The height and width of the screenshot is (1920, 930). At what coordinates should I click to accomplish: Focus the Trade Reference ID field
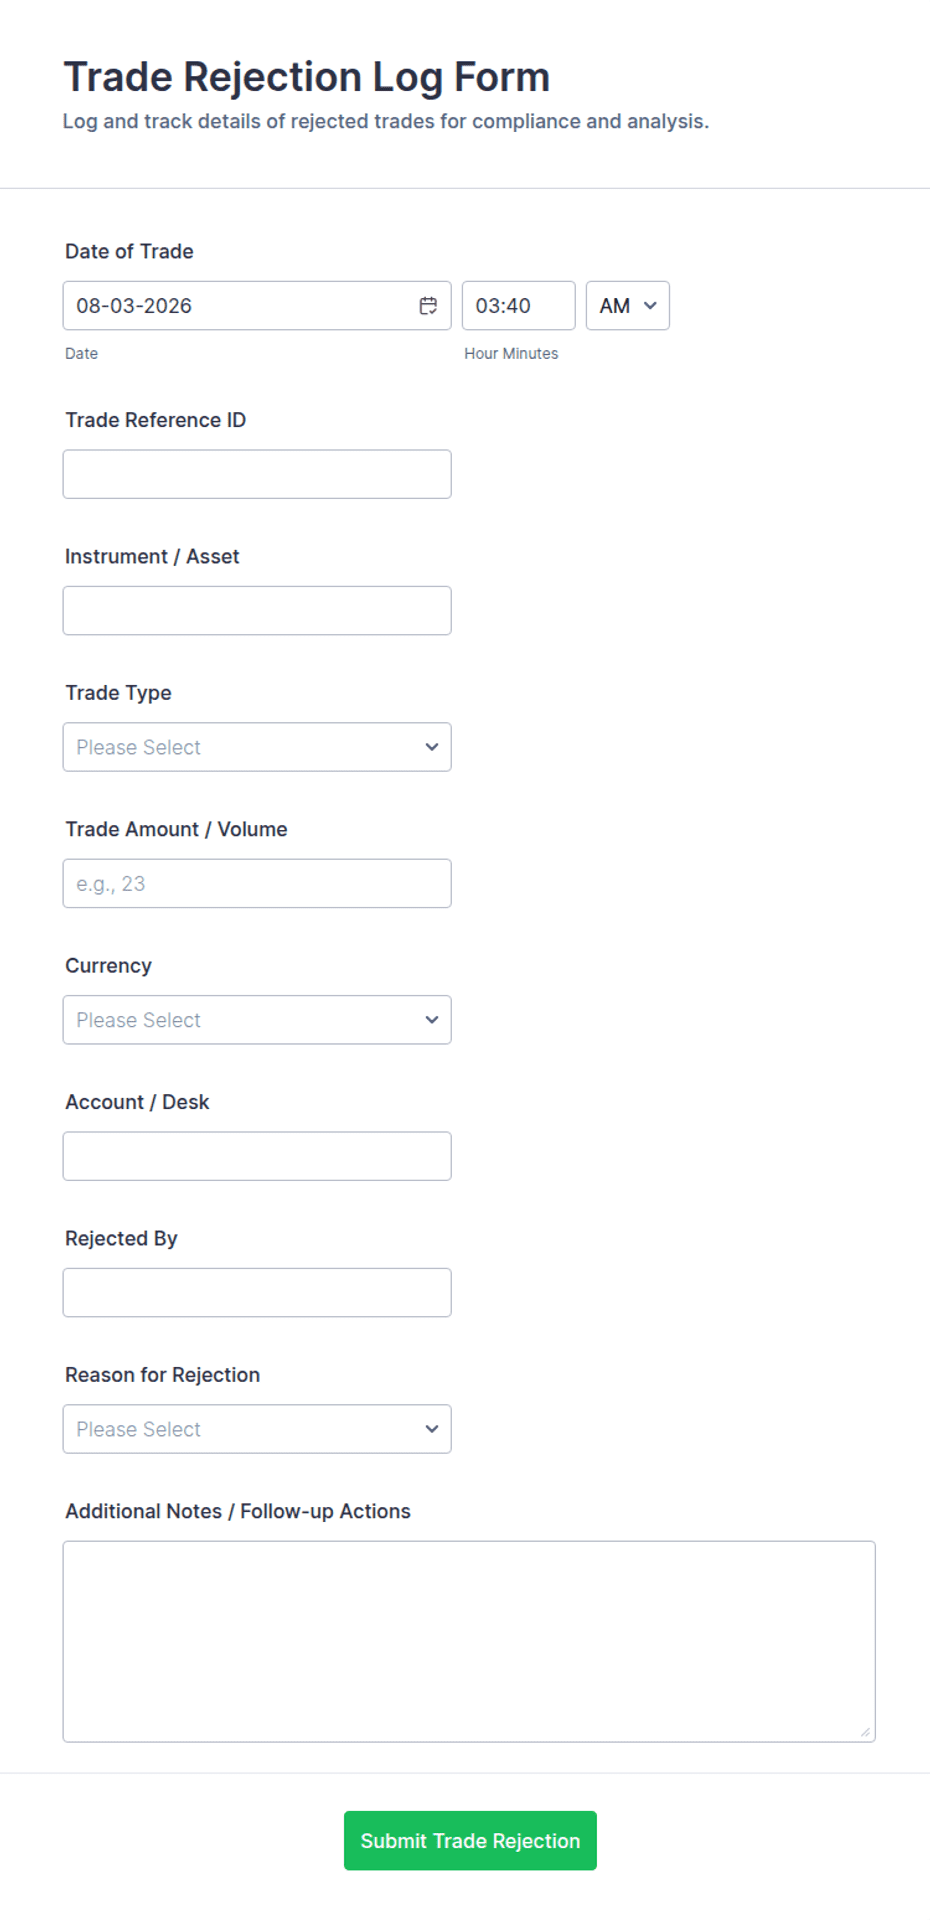point(257,474)
